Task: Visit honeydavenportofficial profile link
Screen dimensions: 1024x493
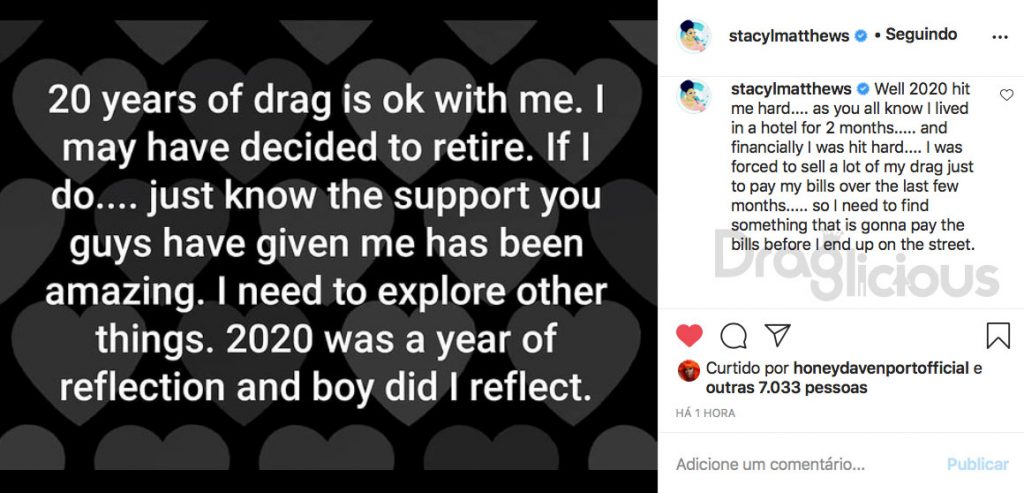Action: (x=881, y=369)
